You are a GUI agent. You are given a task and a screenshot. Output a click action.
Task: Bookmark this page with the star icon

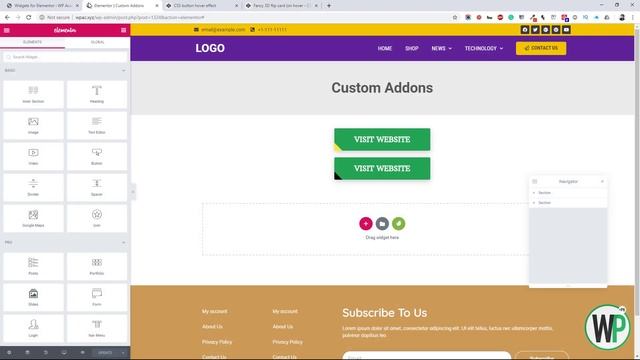tap(455, 18)
